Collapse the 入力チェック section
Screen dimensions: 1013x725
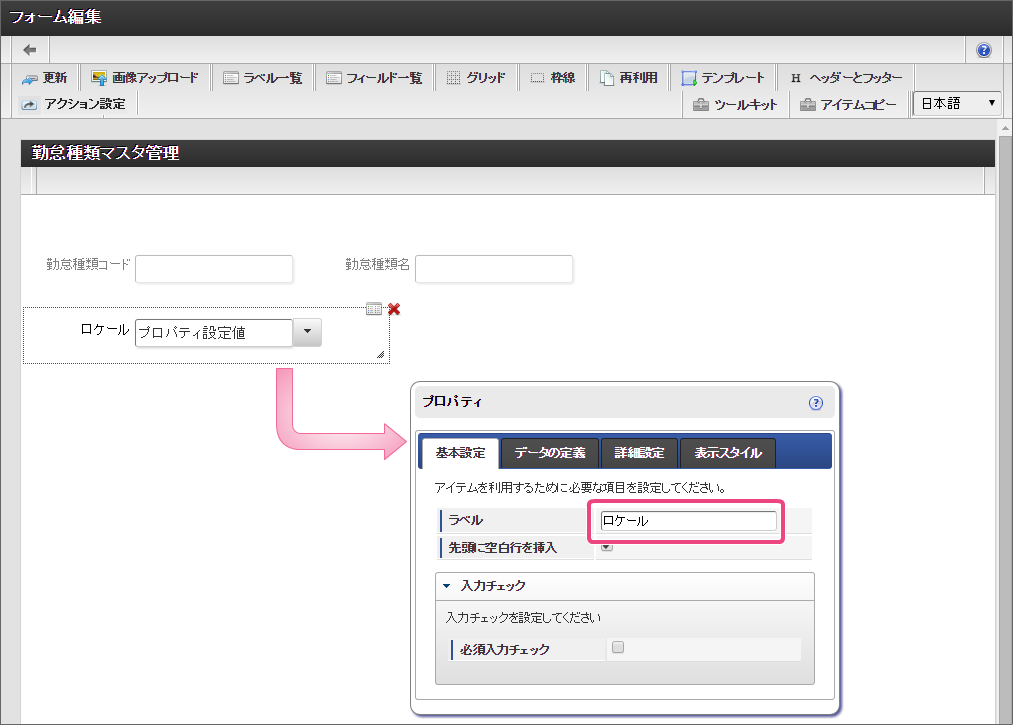tap(447, 586)
